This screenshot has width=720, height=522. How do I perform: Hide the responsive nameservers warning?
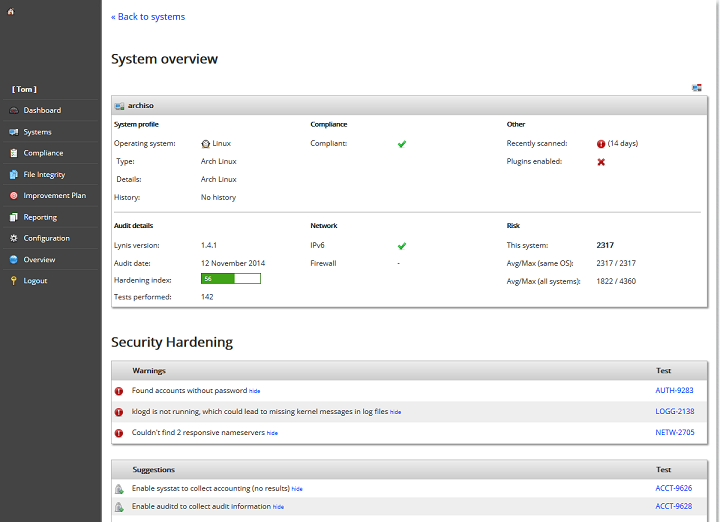(x=272, y=433)
